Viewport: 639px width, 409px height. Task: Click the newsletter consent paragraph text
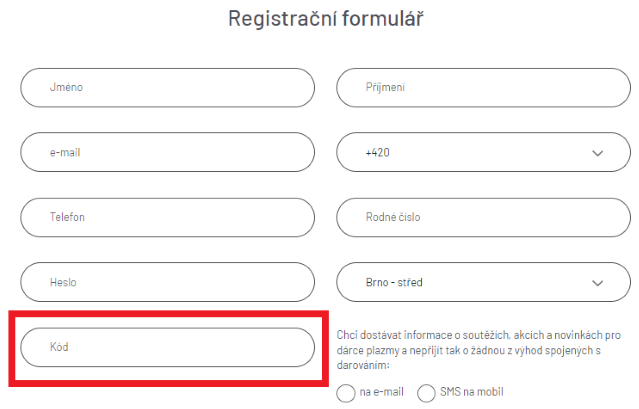click(479, 351)
